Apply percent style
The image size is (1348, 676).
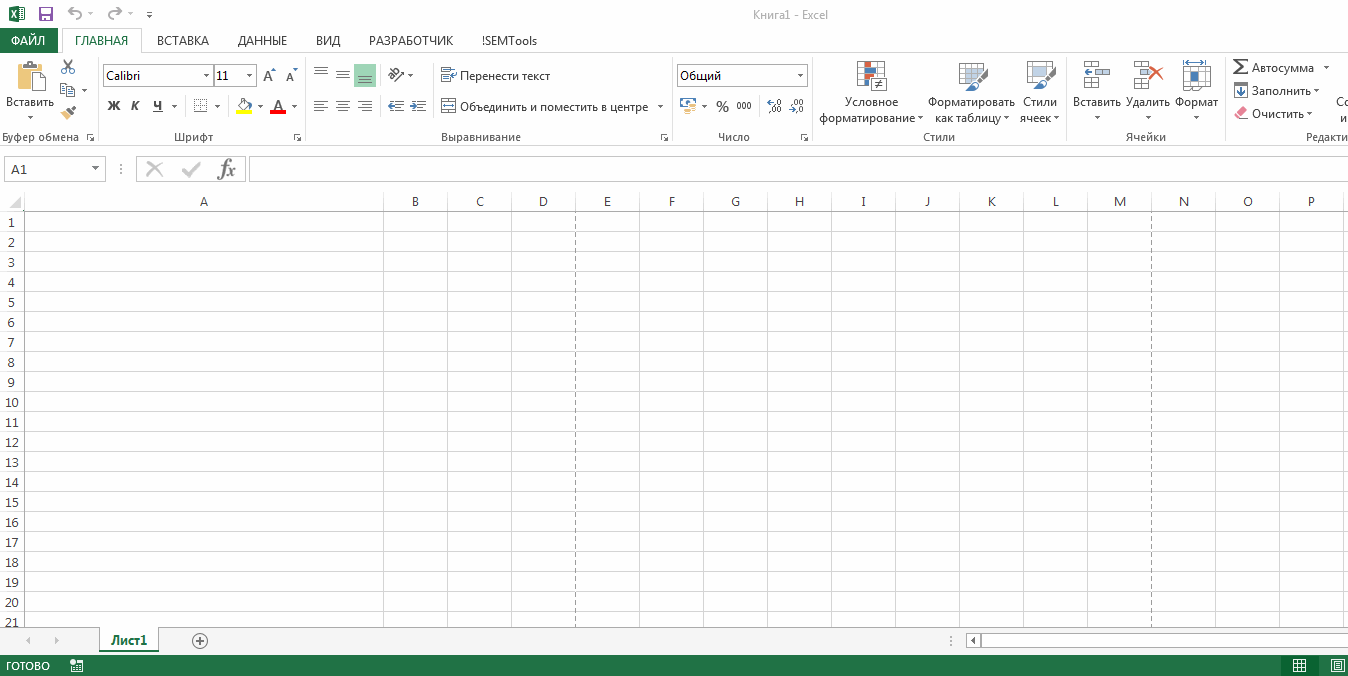pyautogui.click(x=722, y=106)
